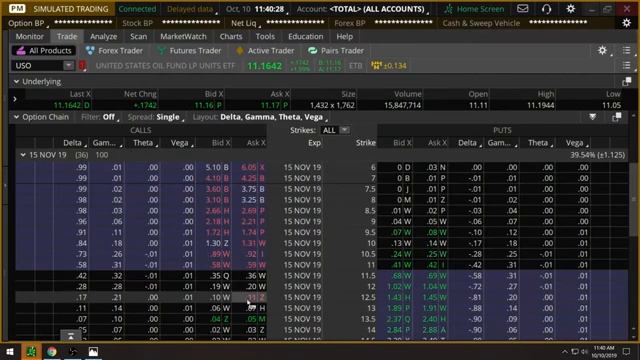The width and height of the screenshot is (640, 360).
Task: Open the Option BP dropdown
Action: tap(28, 23)
